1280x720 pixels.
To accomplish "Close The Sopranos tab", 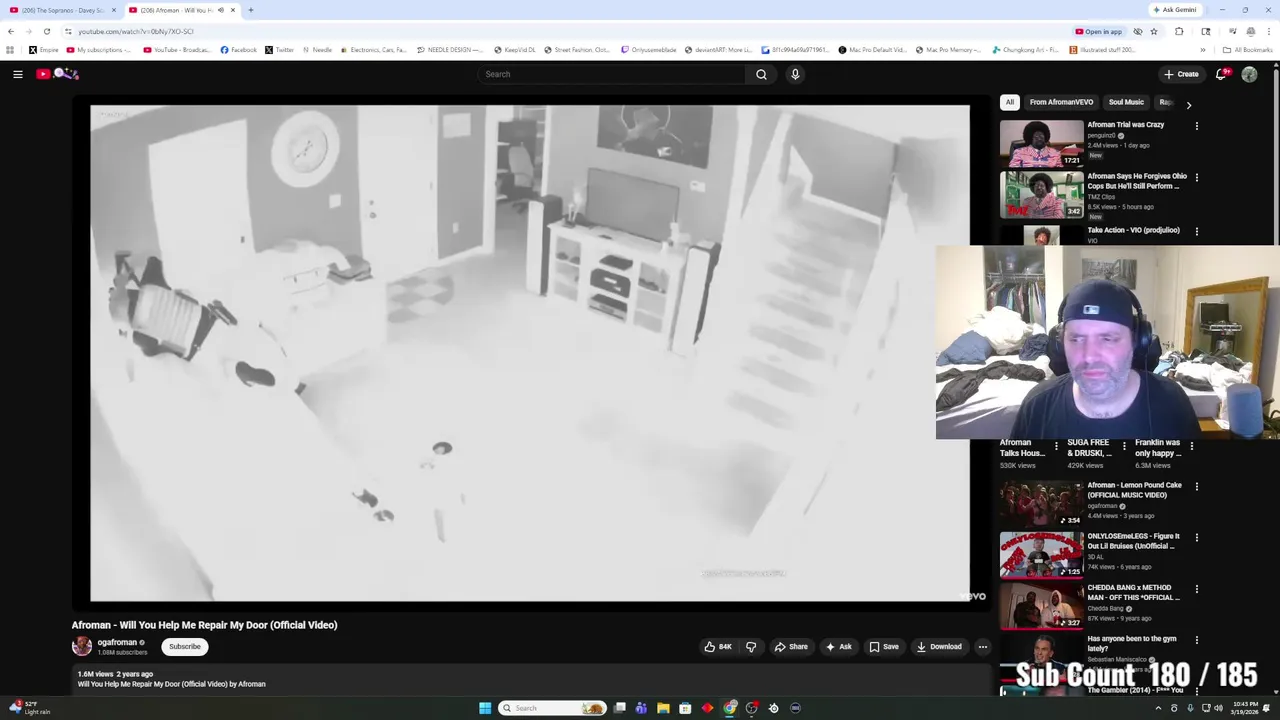I will [113, 10].
